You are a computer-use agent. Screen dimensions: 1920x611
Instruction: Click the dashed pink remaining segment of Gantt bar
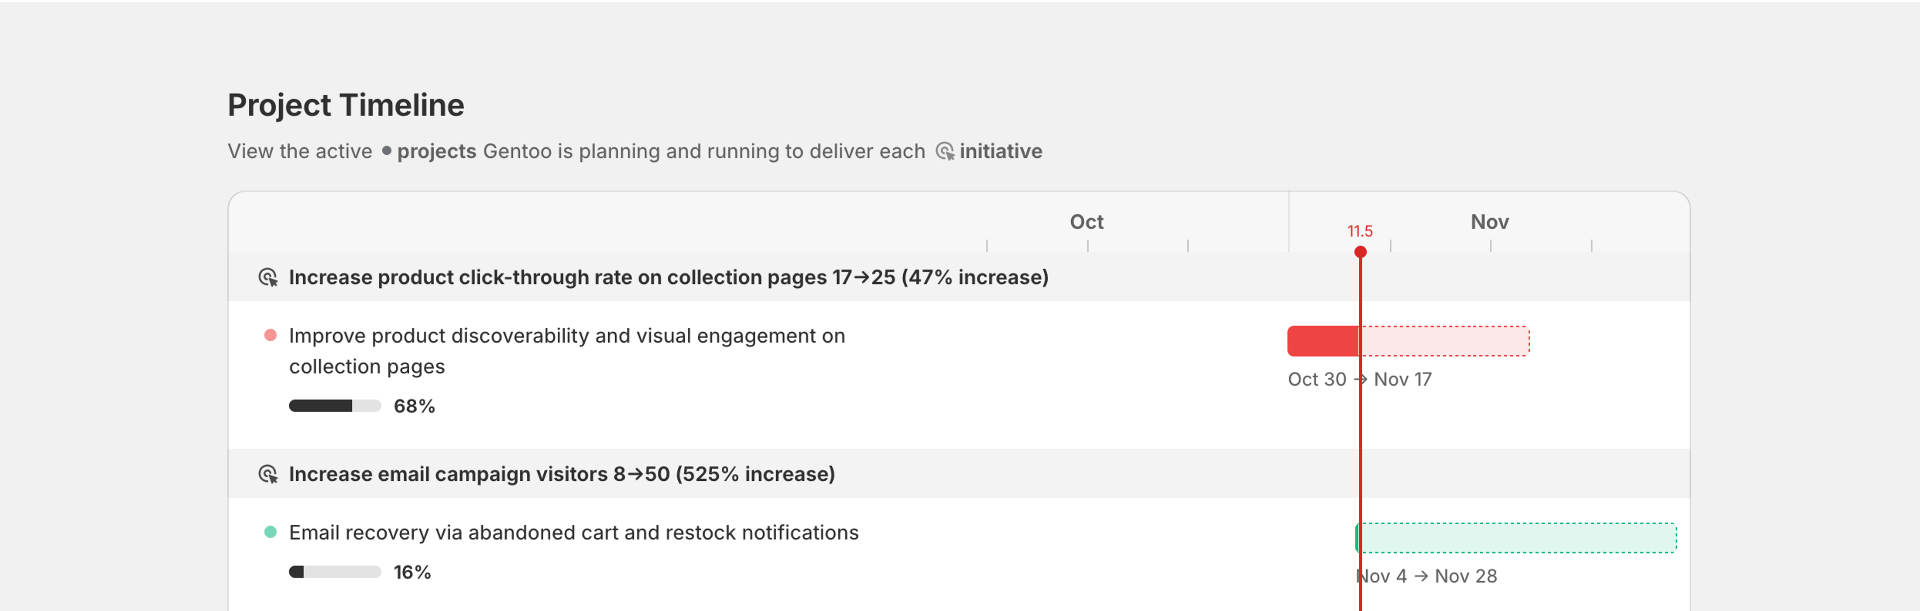pyautogui.click(x=1445, y=341)
